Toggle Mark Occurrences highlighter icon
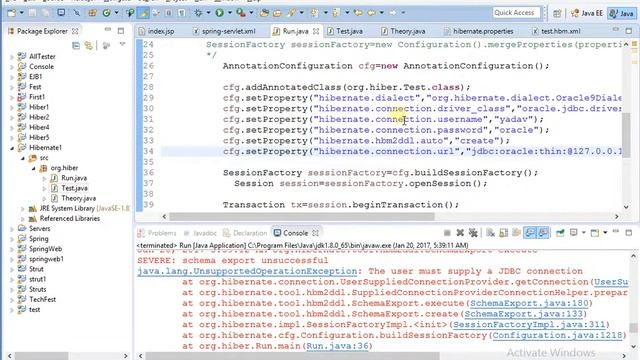This screenshot has width=640, height=360. click(143, 13)
